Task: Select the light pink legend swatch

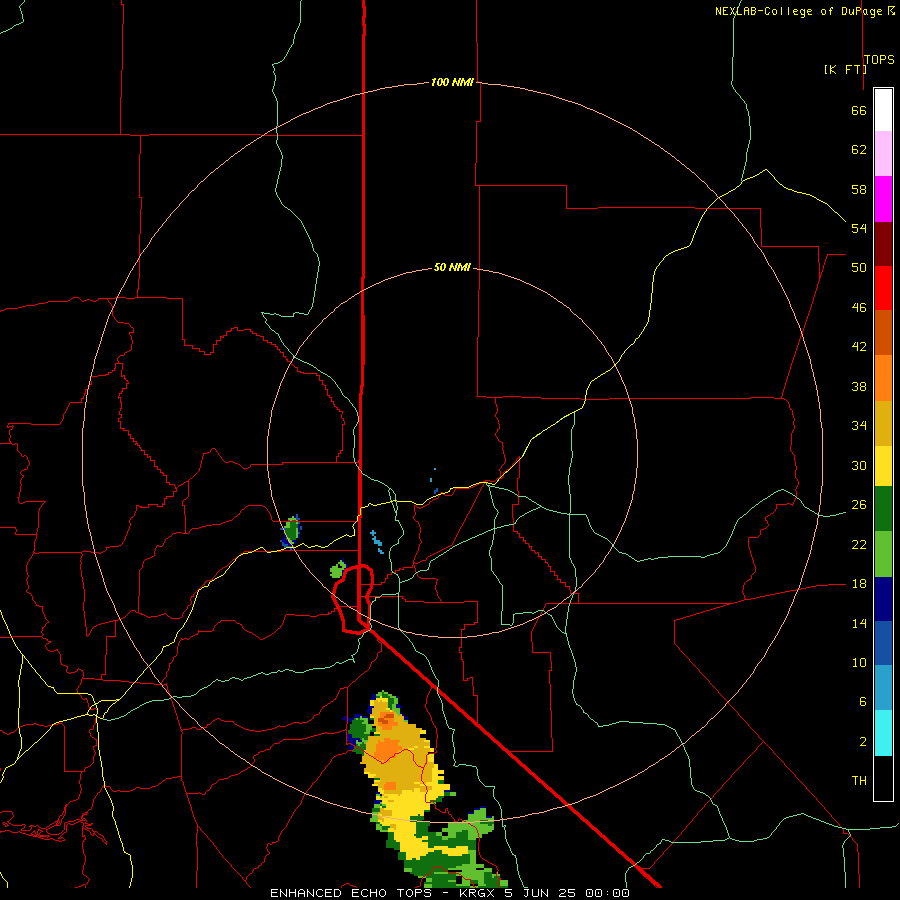Action: click(x=883, y=154)
